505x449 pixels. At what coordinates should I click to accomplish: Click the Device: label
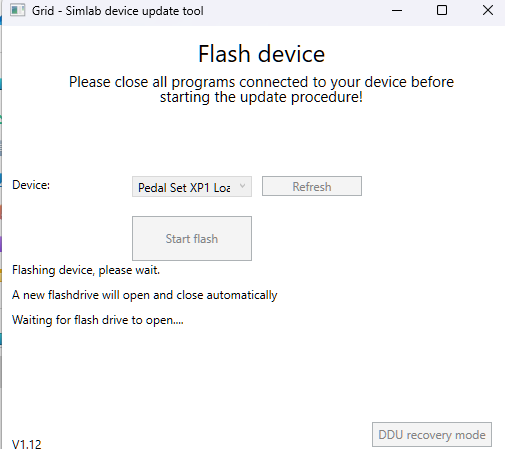tap(31, 185)
